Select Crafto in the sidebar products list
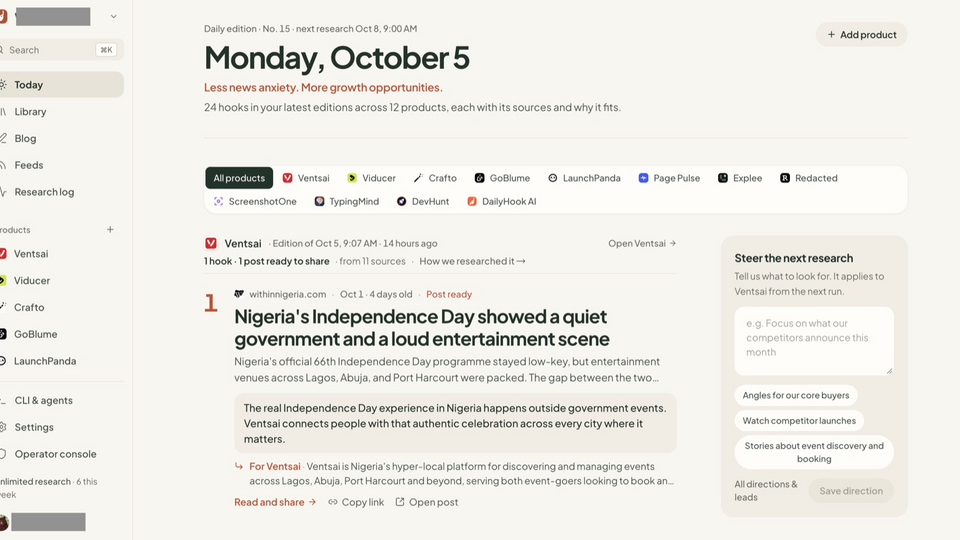Image resolution: width=960 pixels, height=540 pixels. [29, 307]
